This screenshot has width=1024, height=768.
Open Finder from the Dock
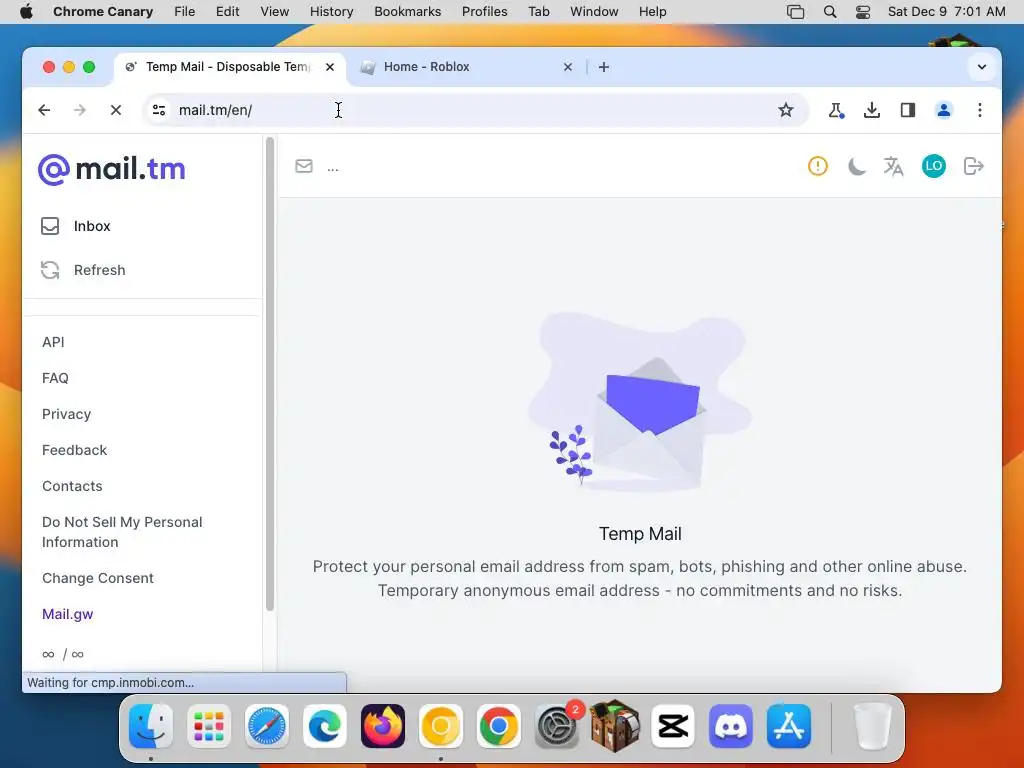click(x=151, y=726)
